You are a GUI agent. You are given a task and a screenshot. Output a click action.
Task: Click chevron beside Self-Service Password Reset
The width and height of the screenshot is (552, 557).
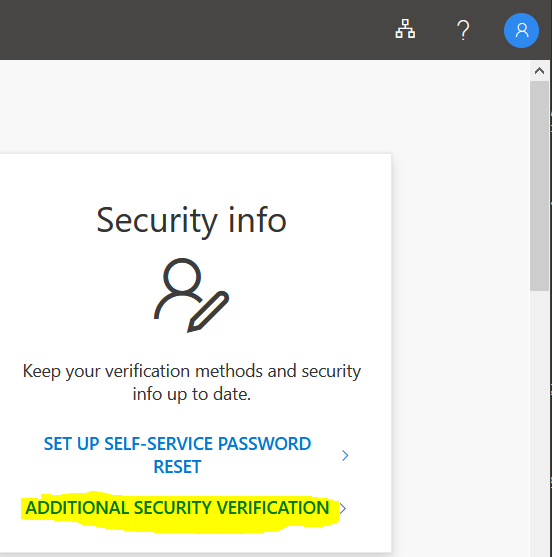click(345, 455)
